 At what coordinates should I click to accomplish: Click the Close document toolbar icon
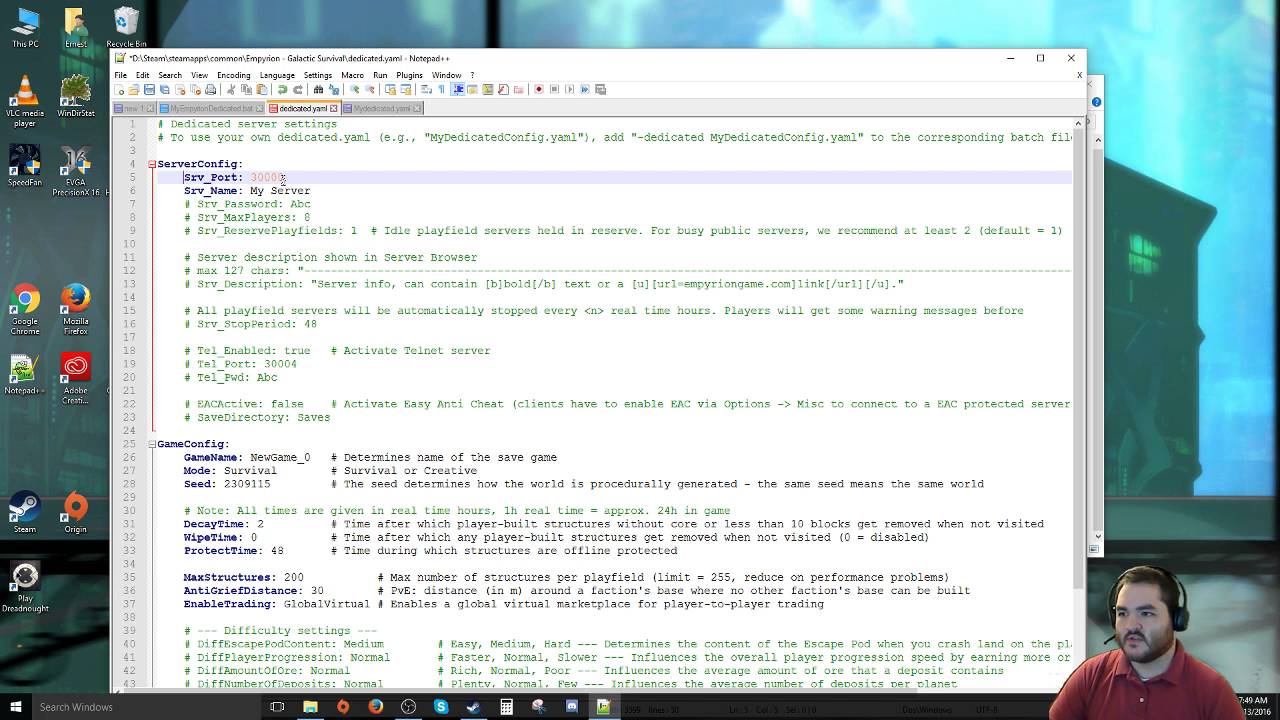click(180, 89)
